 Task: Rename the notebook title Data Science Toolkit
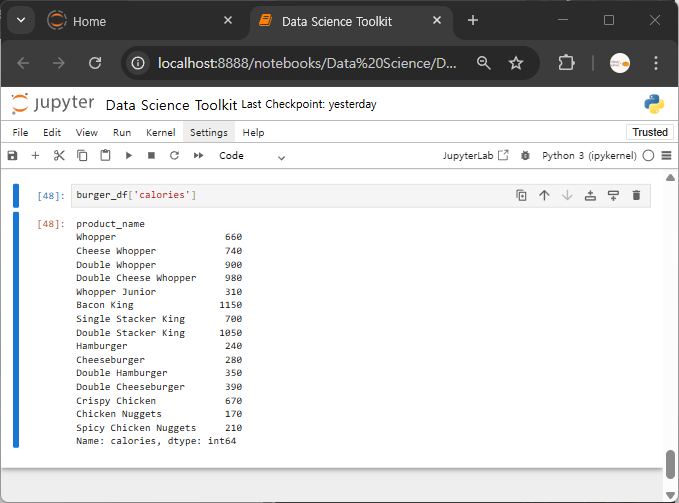[x=171, y=105]
